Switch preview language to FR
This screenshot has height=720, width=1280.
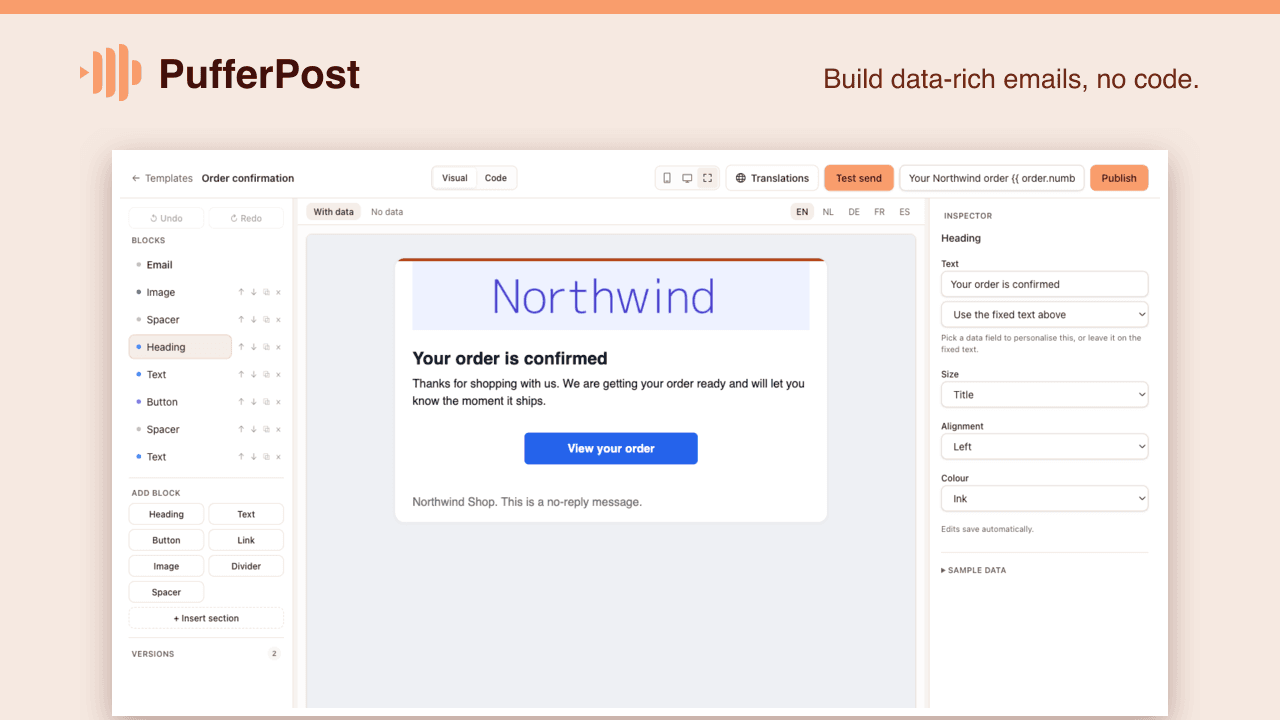click(879, 212)
